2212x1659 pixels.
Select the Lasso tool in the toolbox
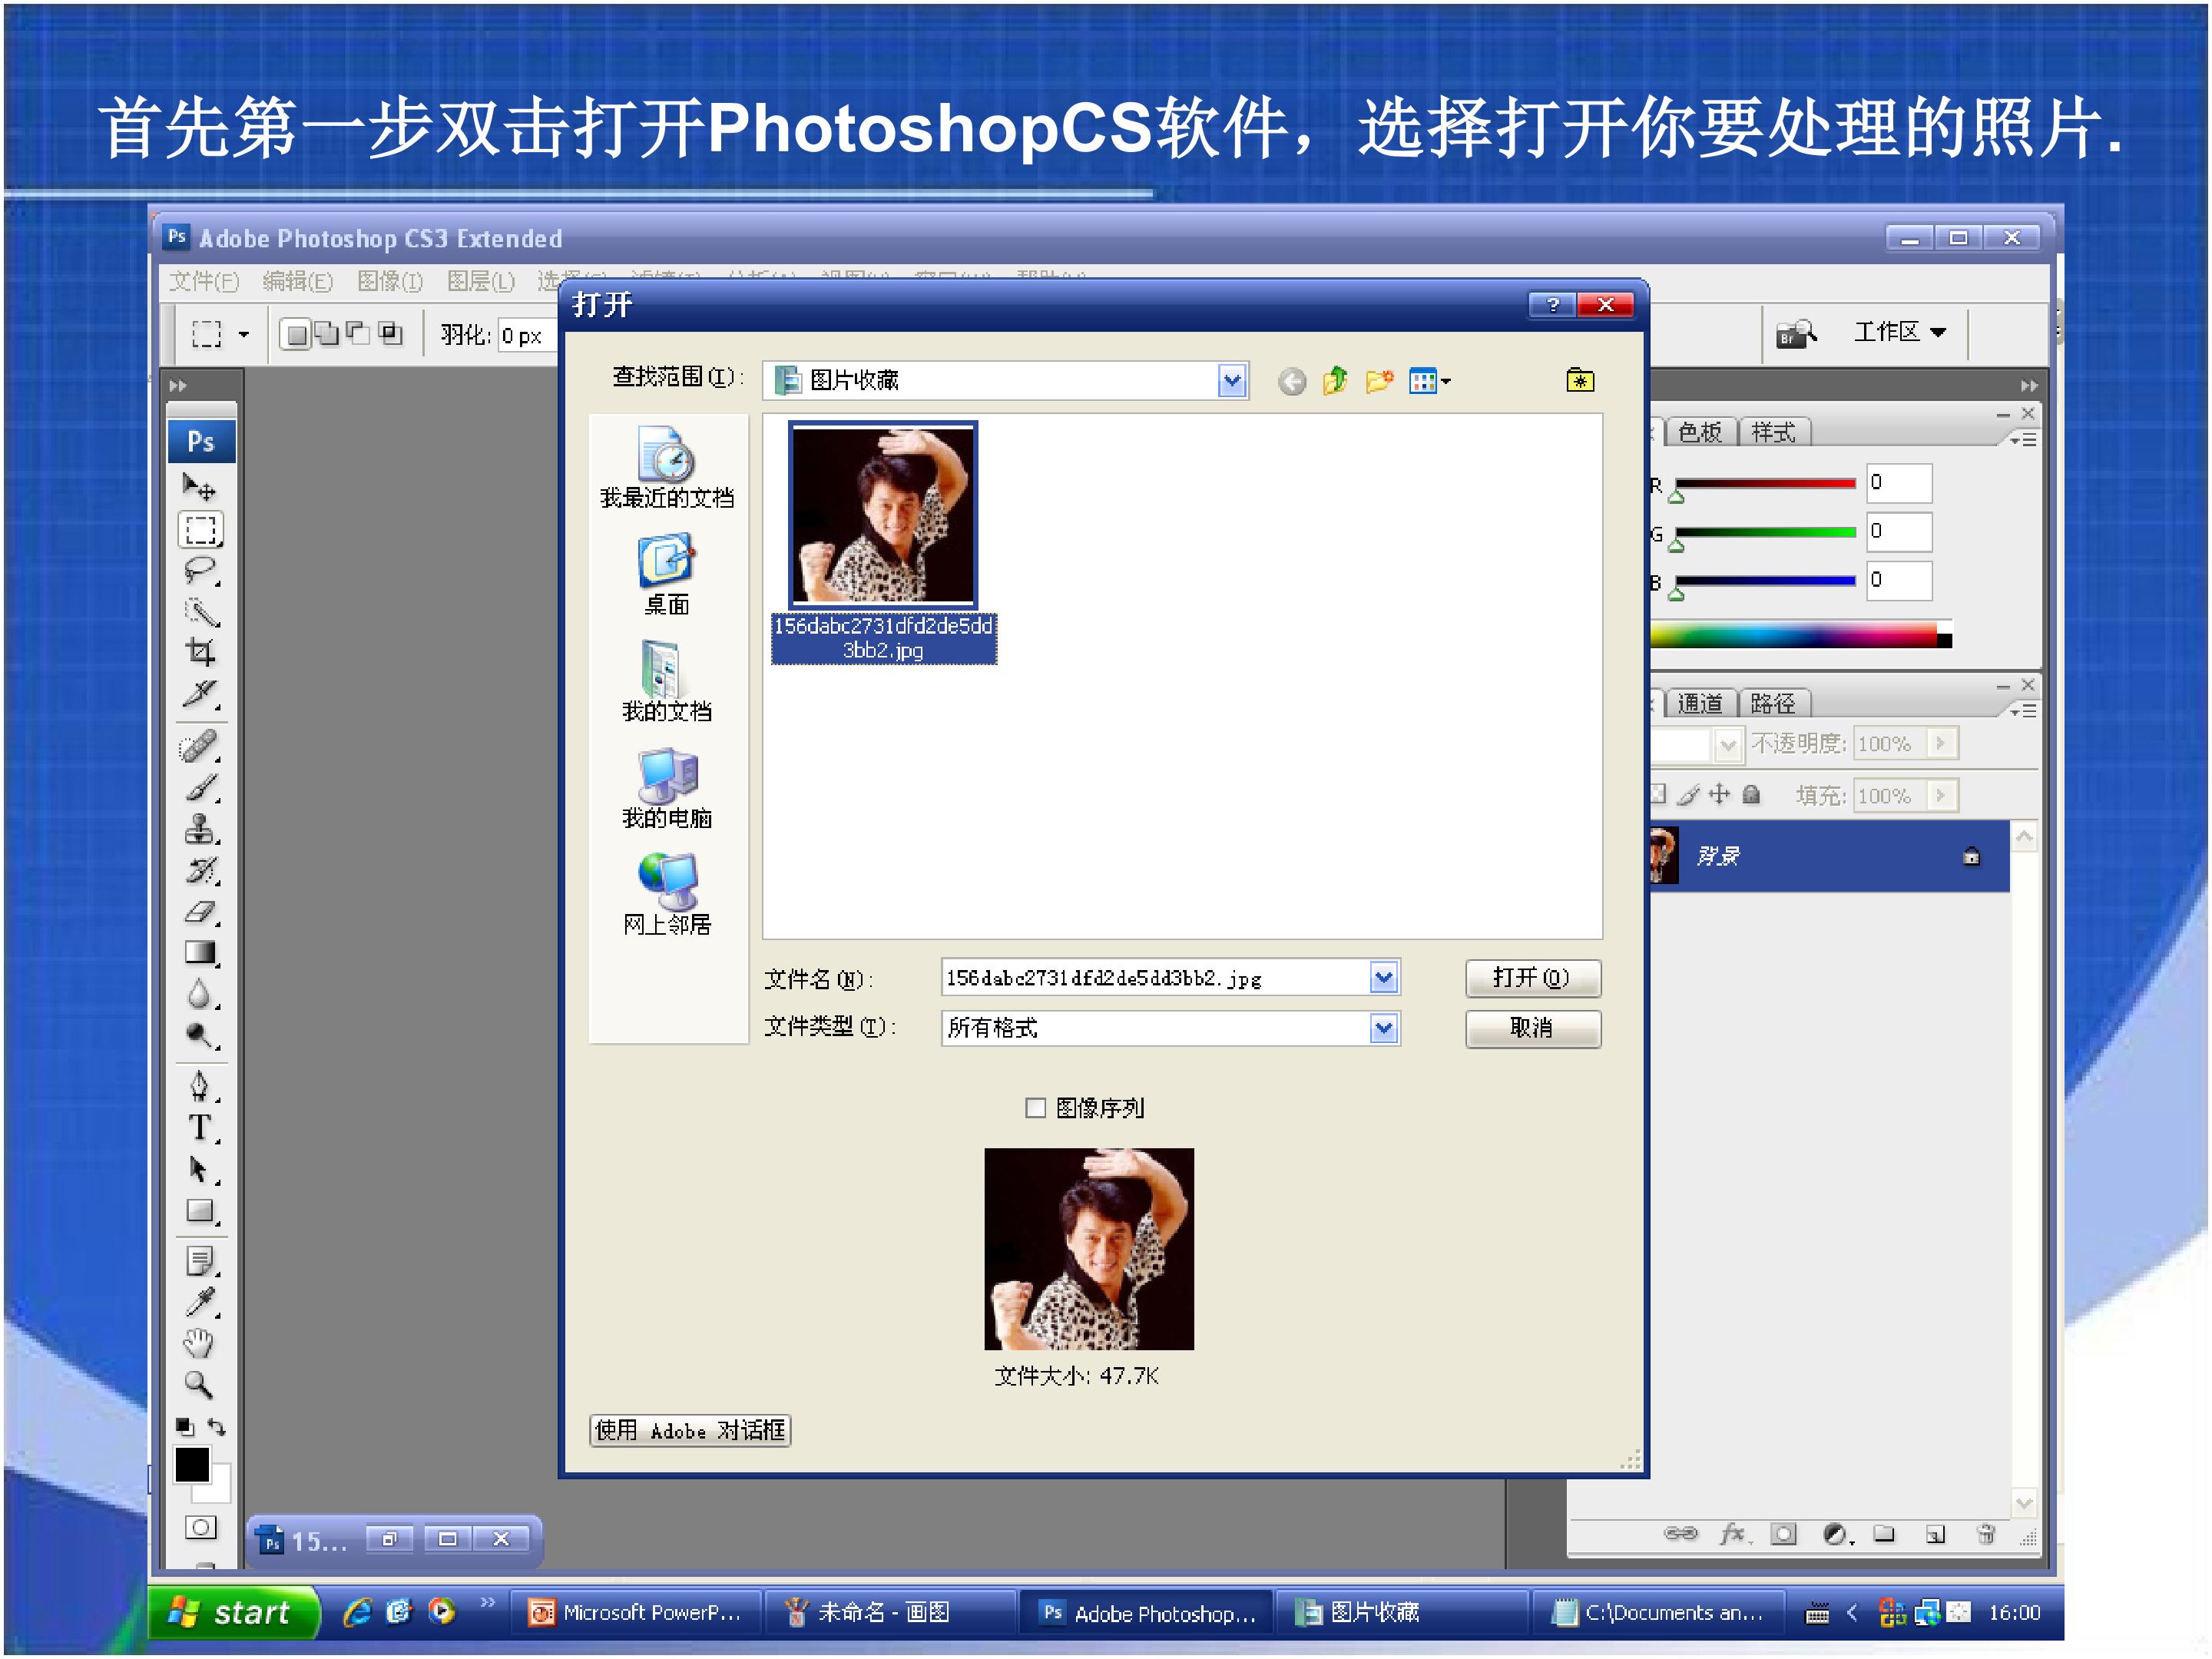pyautogui.click(x=200, y=570)
